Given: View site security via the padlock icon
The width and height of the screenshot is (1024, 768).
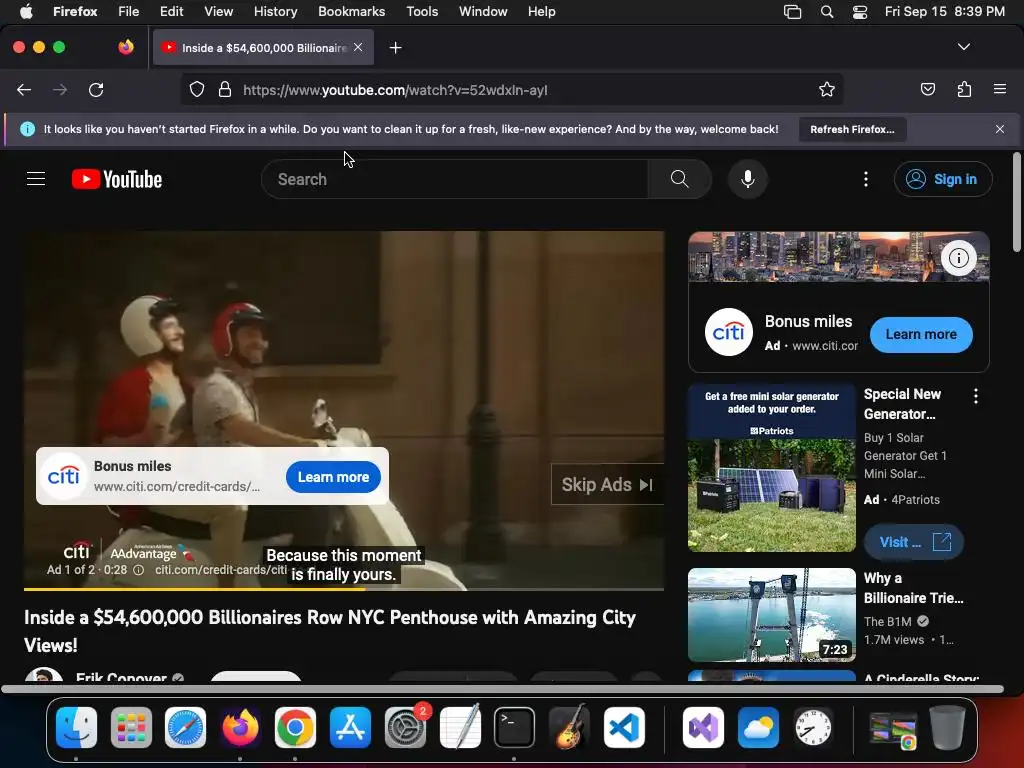Looking at the screenshot, I should (x=225, y=90).
